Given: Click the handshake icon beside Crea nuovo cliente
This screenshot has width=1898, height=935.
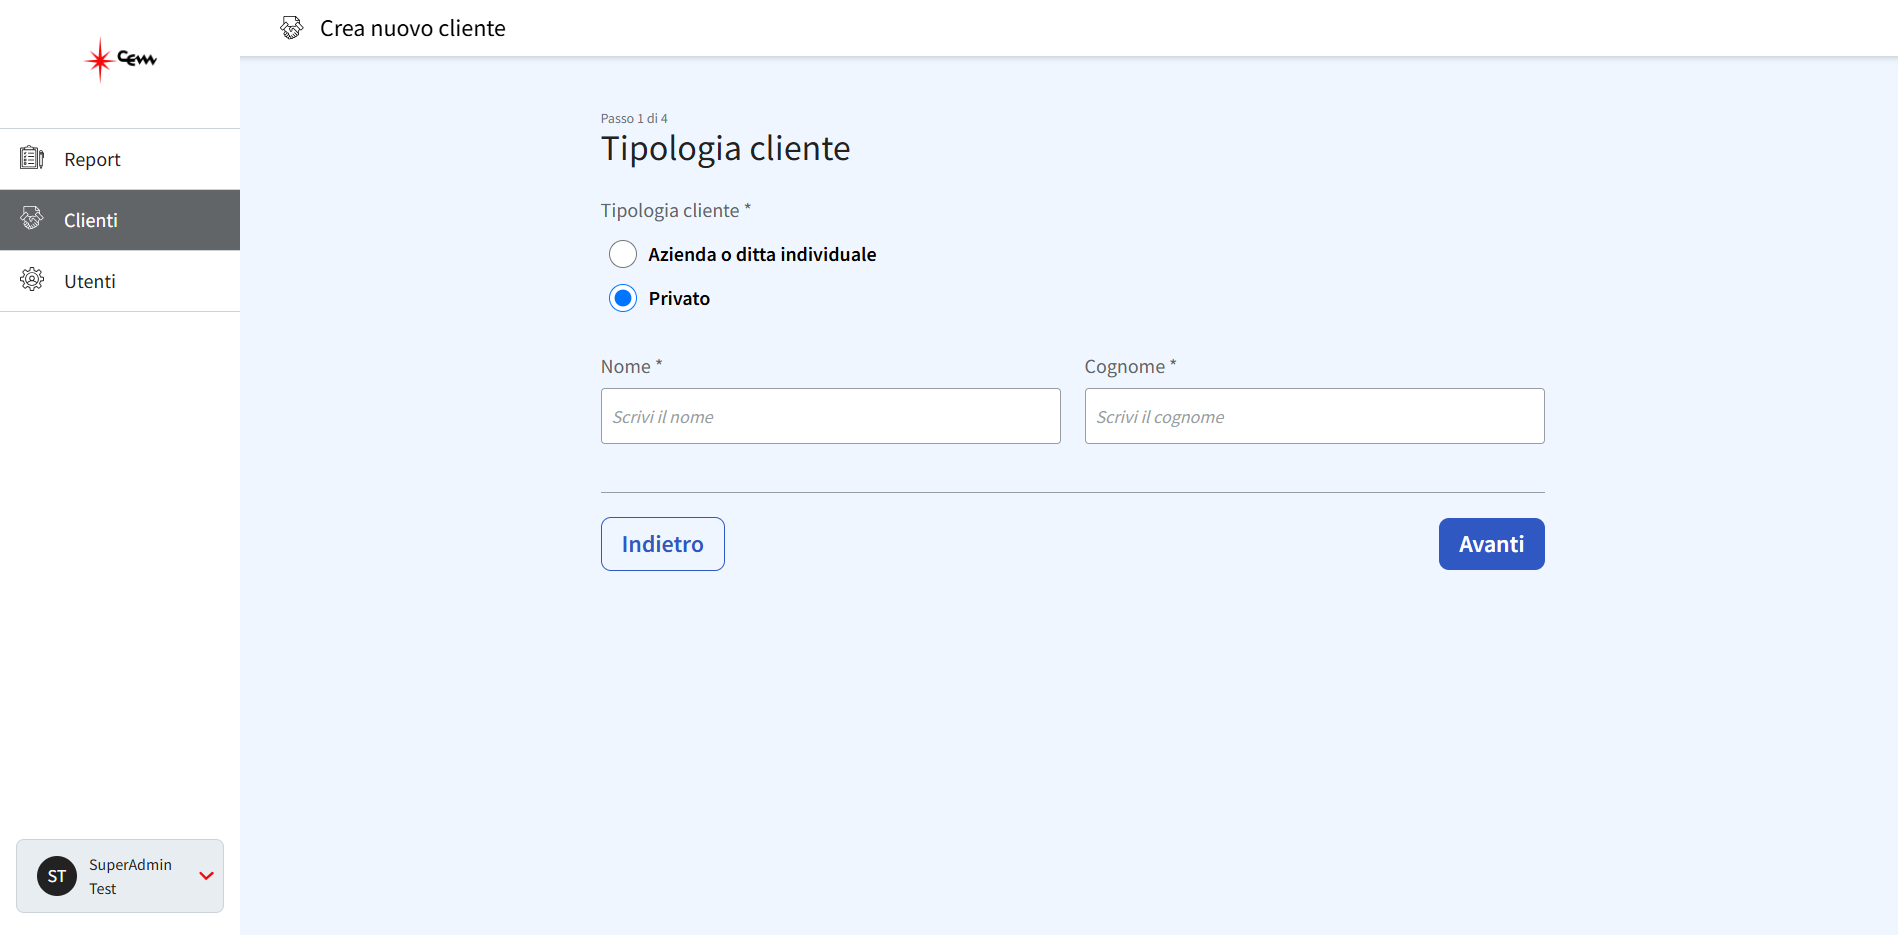Looking at the screenshot, I should 291,28.
